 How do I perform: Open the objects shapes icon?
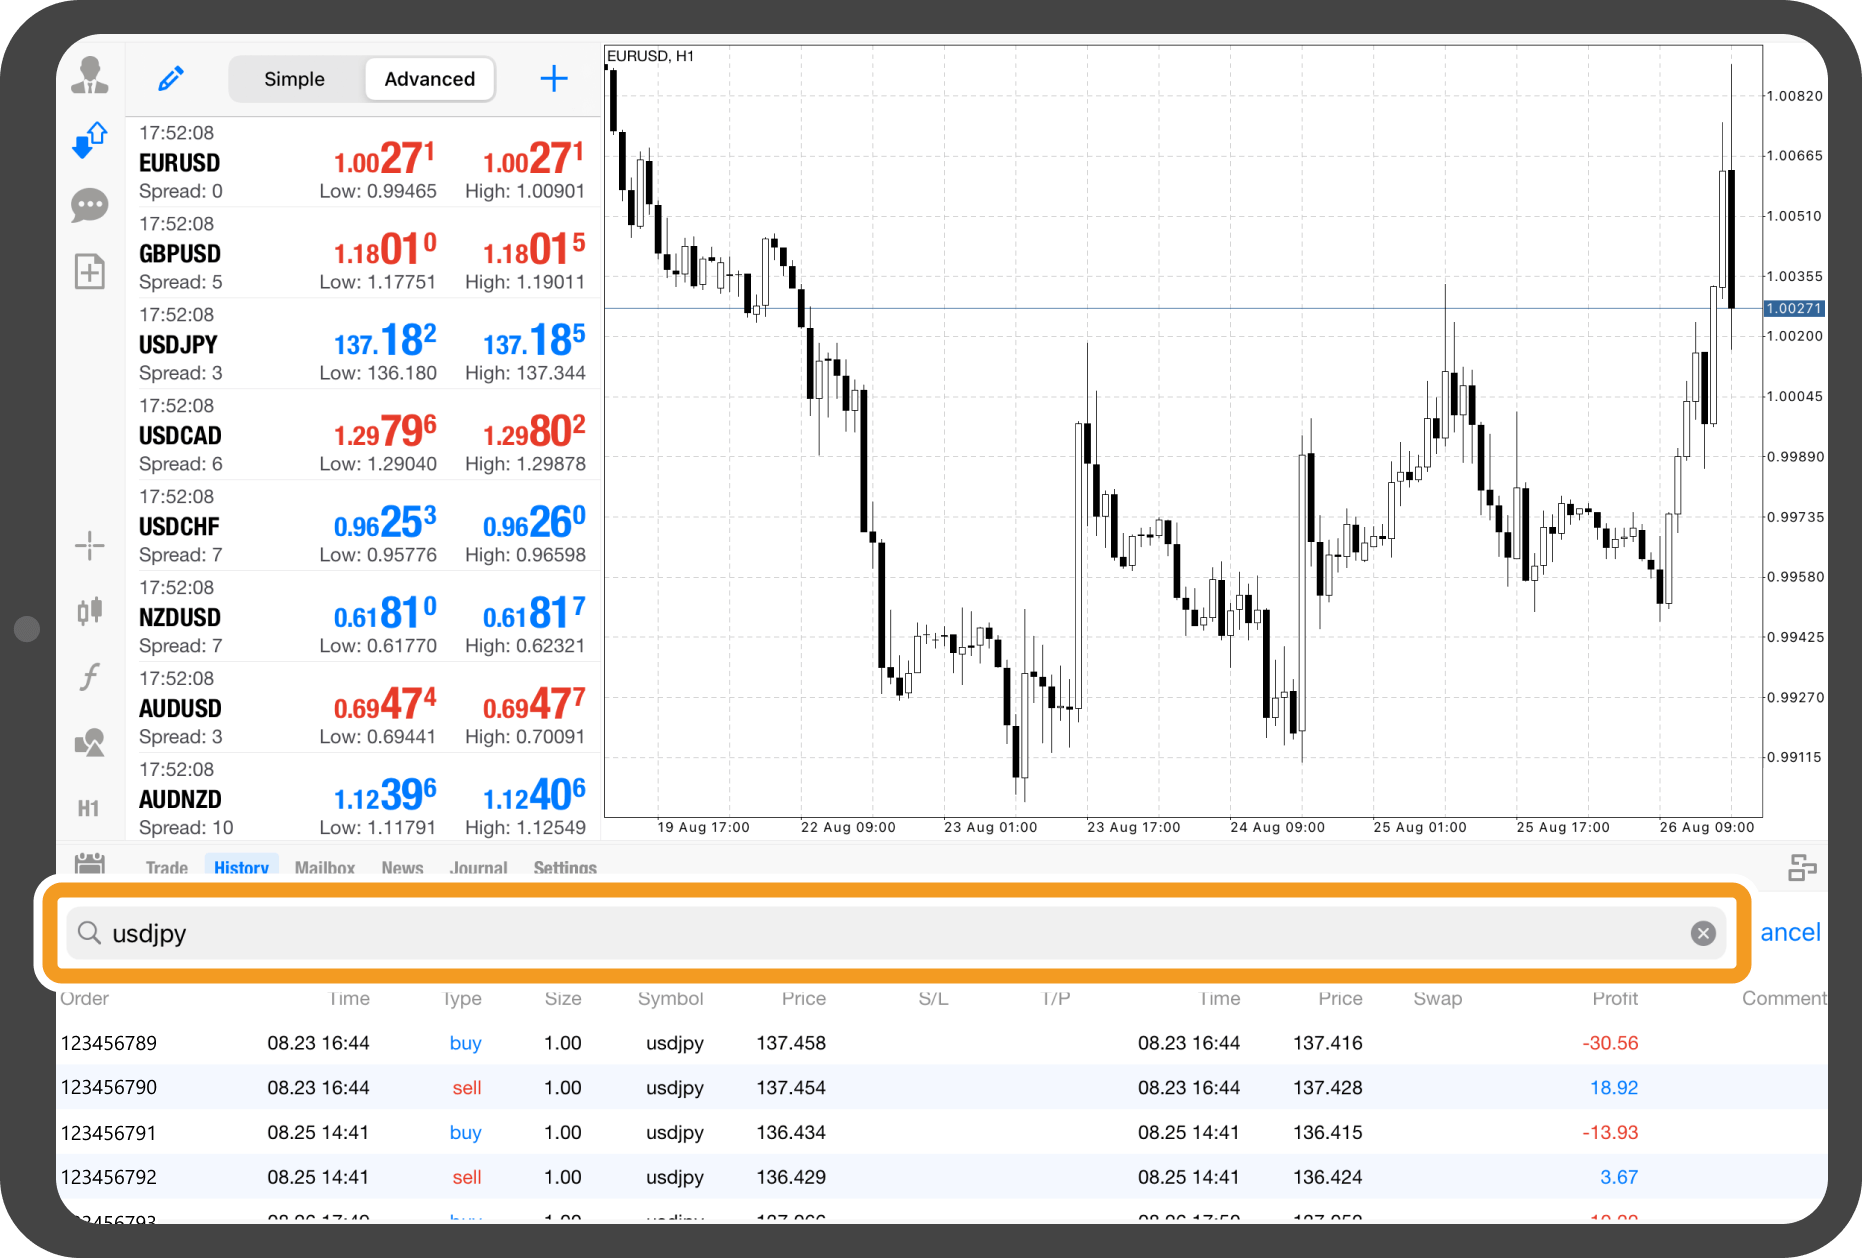[x=90, y=742]
